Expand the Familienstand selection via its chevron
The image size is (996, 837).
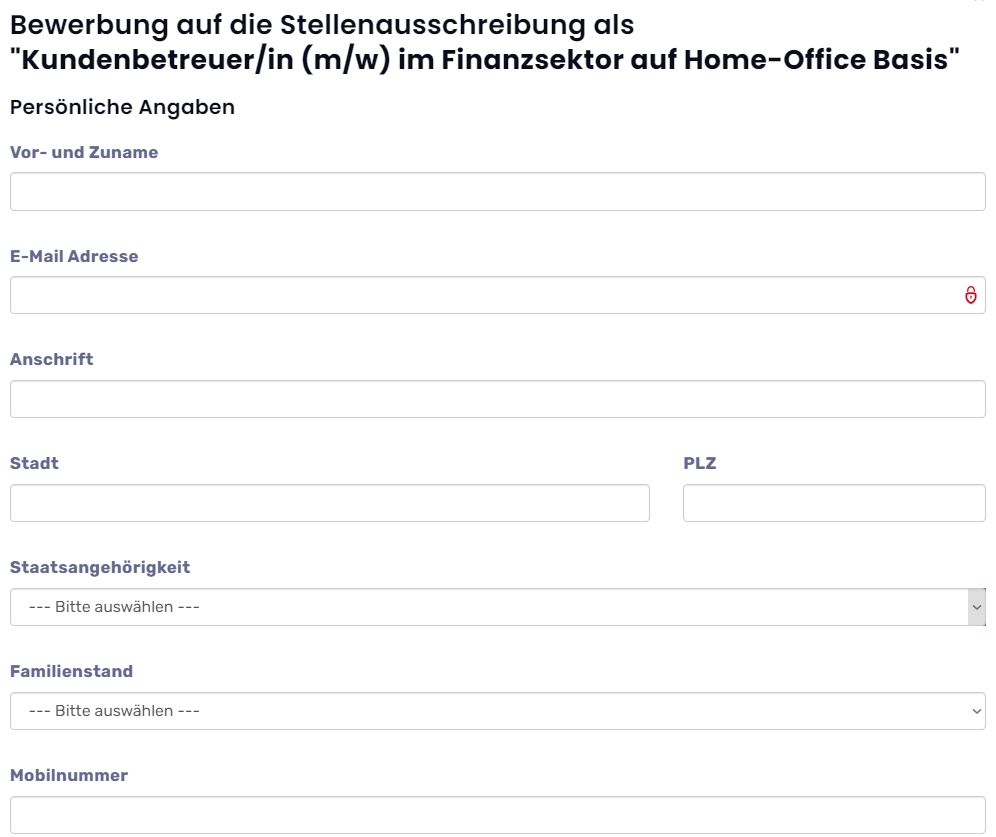coord(976,711)
